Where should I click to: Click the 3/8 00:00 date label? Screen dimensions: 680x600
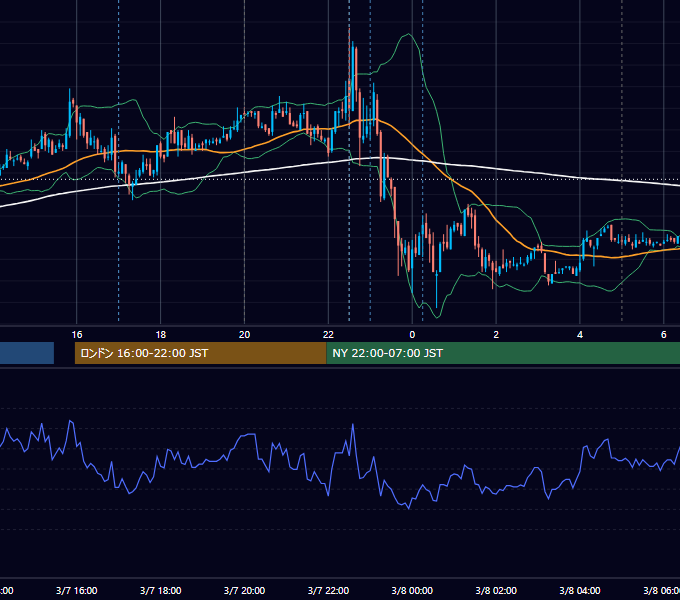coord(412,590)
